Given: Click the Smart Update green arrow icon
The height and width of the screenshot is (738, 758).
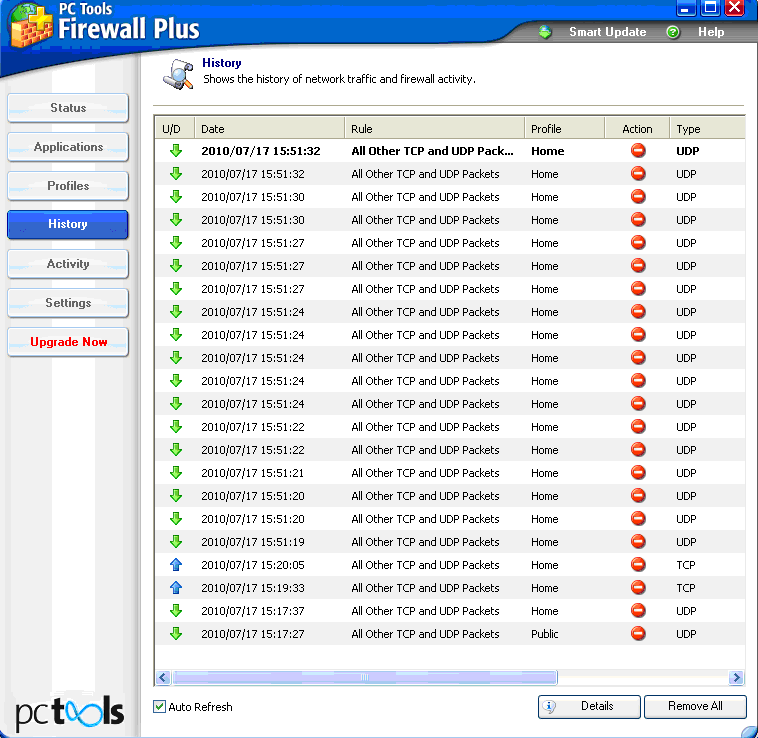Looking at the screenshot, I should 545,32.
